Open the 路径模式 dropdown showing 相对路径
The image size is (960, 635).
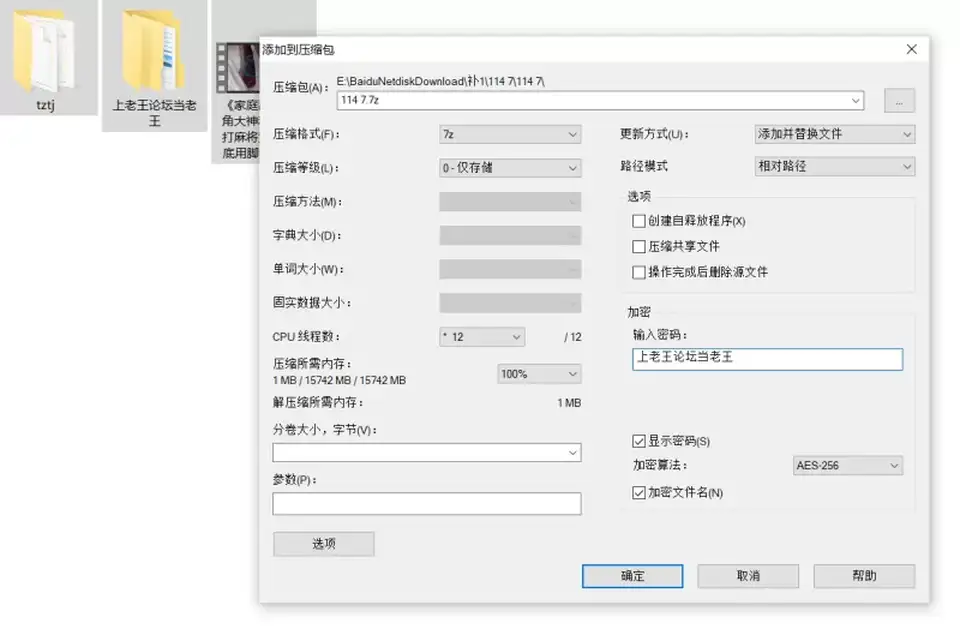834,167
